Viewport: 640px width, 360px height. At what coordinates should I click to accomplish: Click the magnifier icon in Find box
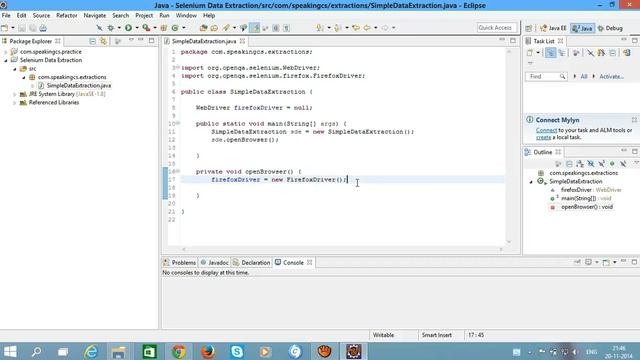tap(562, 76)
